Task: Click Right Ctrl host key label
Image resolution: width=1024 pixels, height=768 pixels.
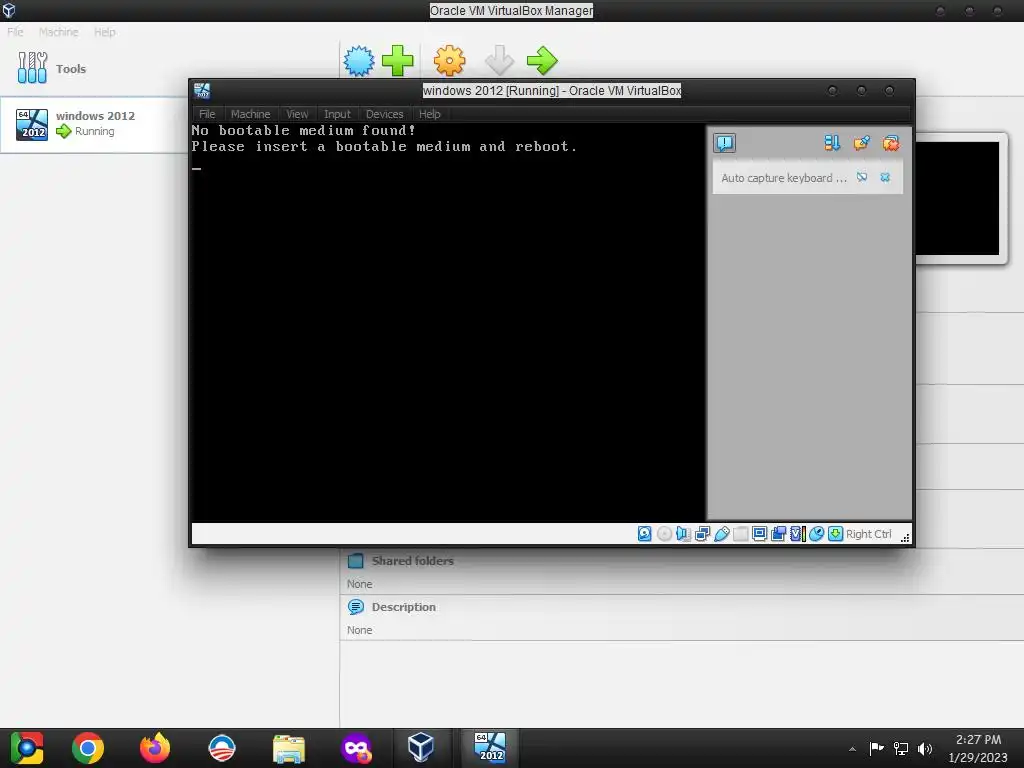Action: 869,534
